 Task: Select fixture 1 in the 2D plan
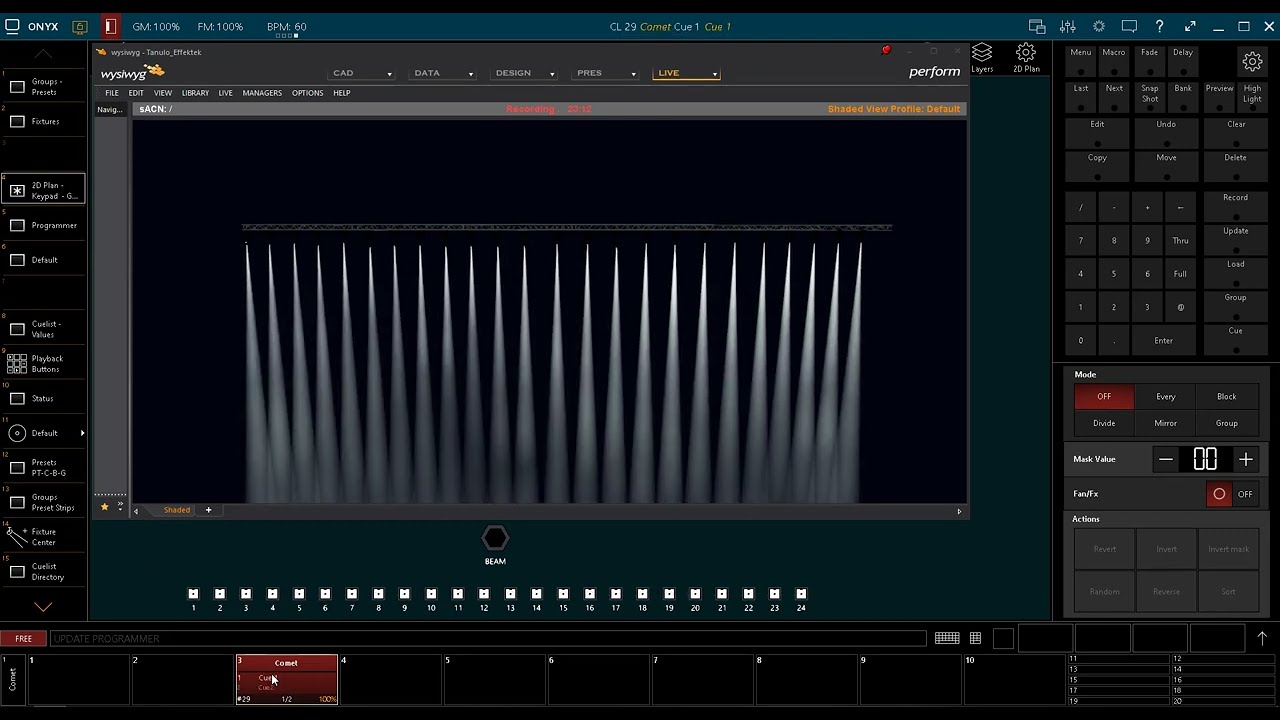[x=193, y=594]
